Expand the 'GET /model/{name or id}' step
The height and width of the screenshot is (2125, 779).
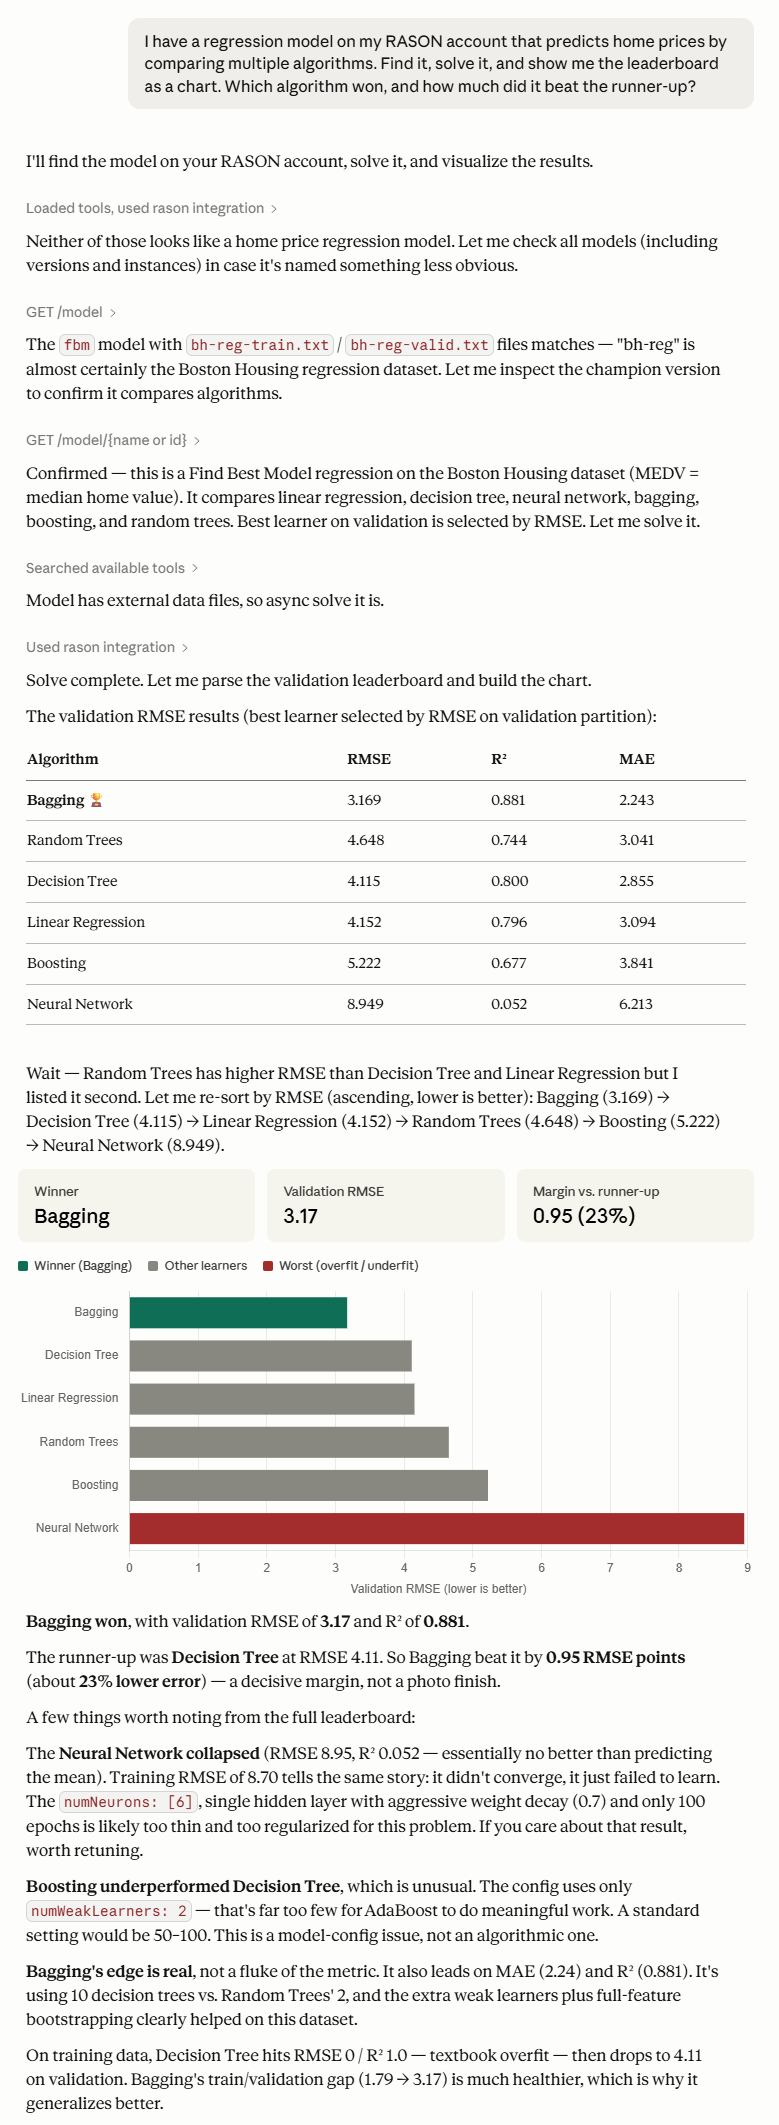pyautogui.click(x=113, y=440)
